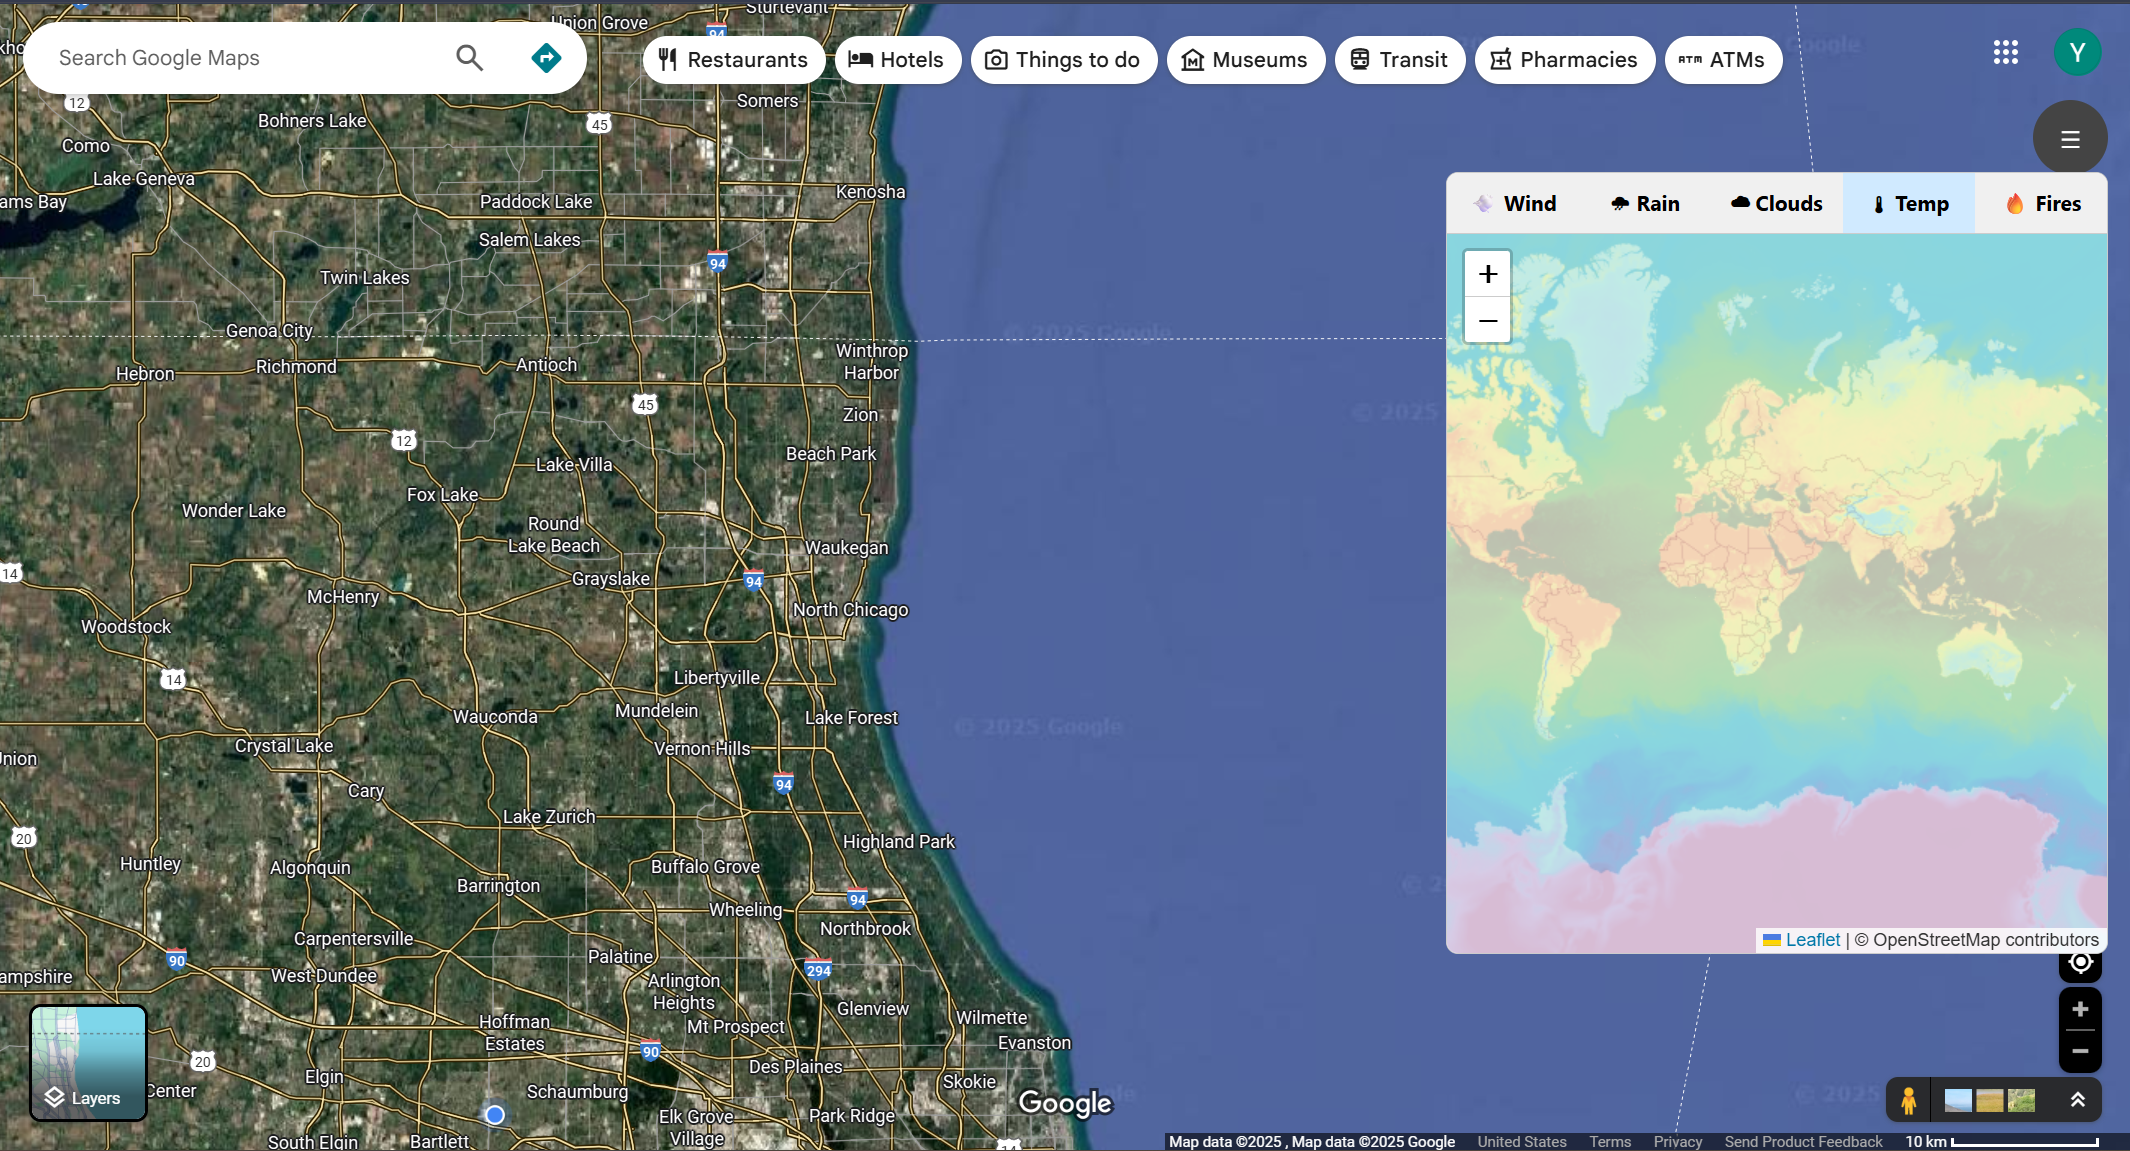Click the hamburger menu button above weather panel
This screenshot has width=2130, height=1151.
pos(2070,139)
